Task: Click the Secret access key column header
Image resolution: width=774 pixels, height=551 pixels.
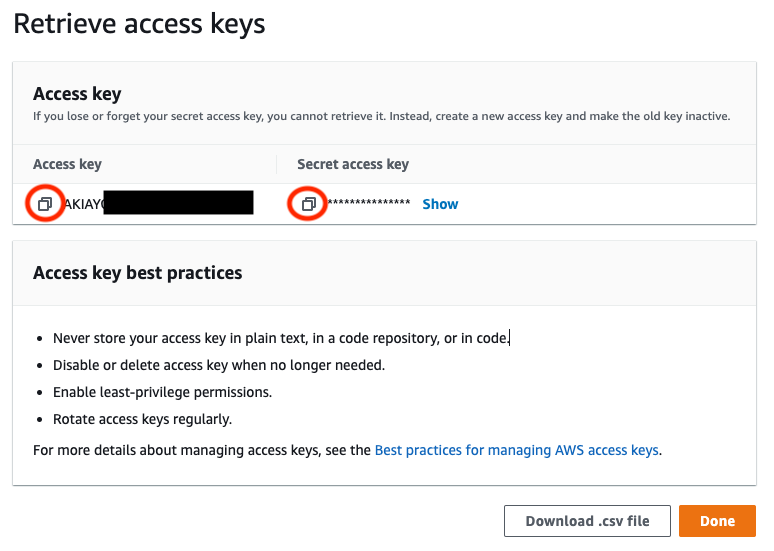Action: coord(353,164)
